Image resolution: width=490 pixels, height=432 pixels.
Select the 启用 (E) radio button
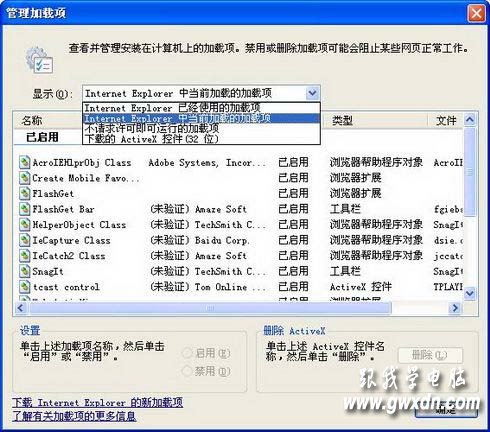187,353
